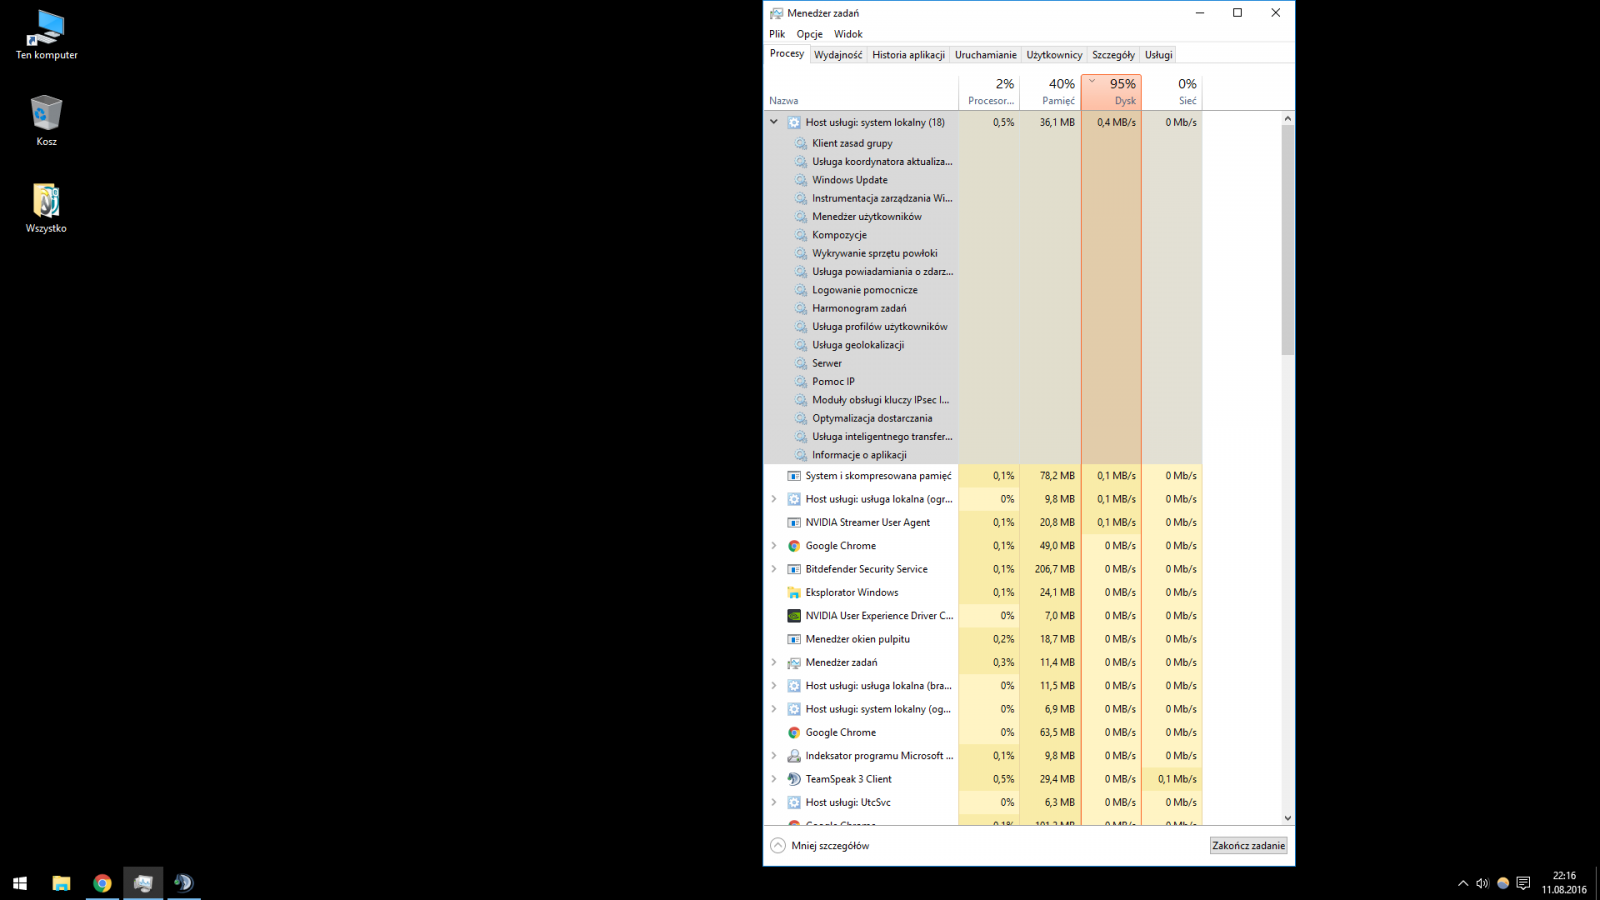Expand Host usługi: usługa lokalna (ogr...
Screen dimensions: 1600x900
[x=773, y=499]
